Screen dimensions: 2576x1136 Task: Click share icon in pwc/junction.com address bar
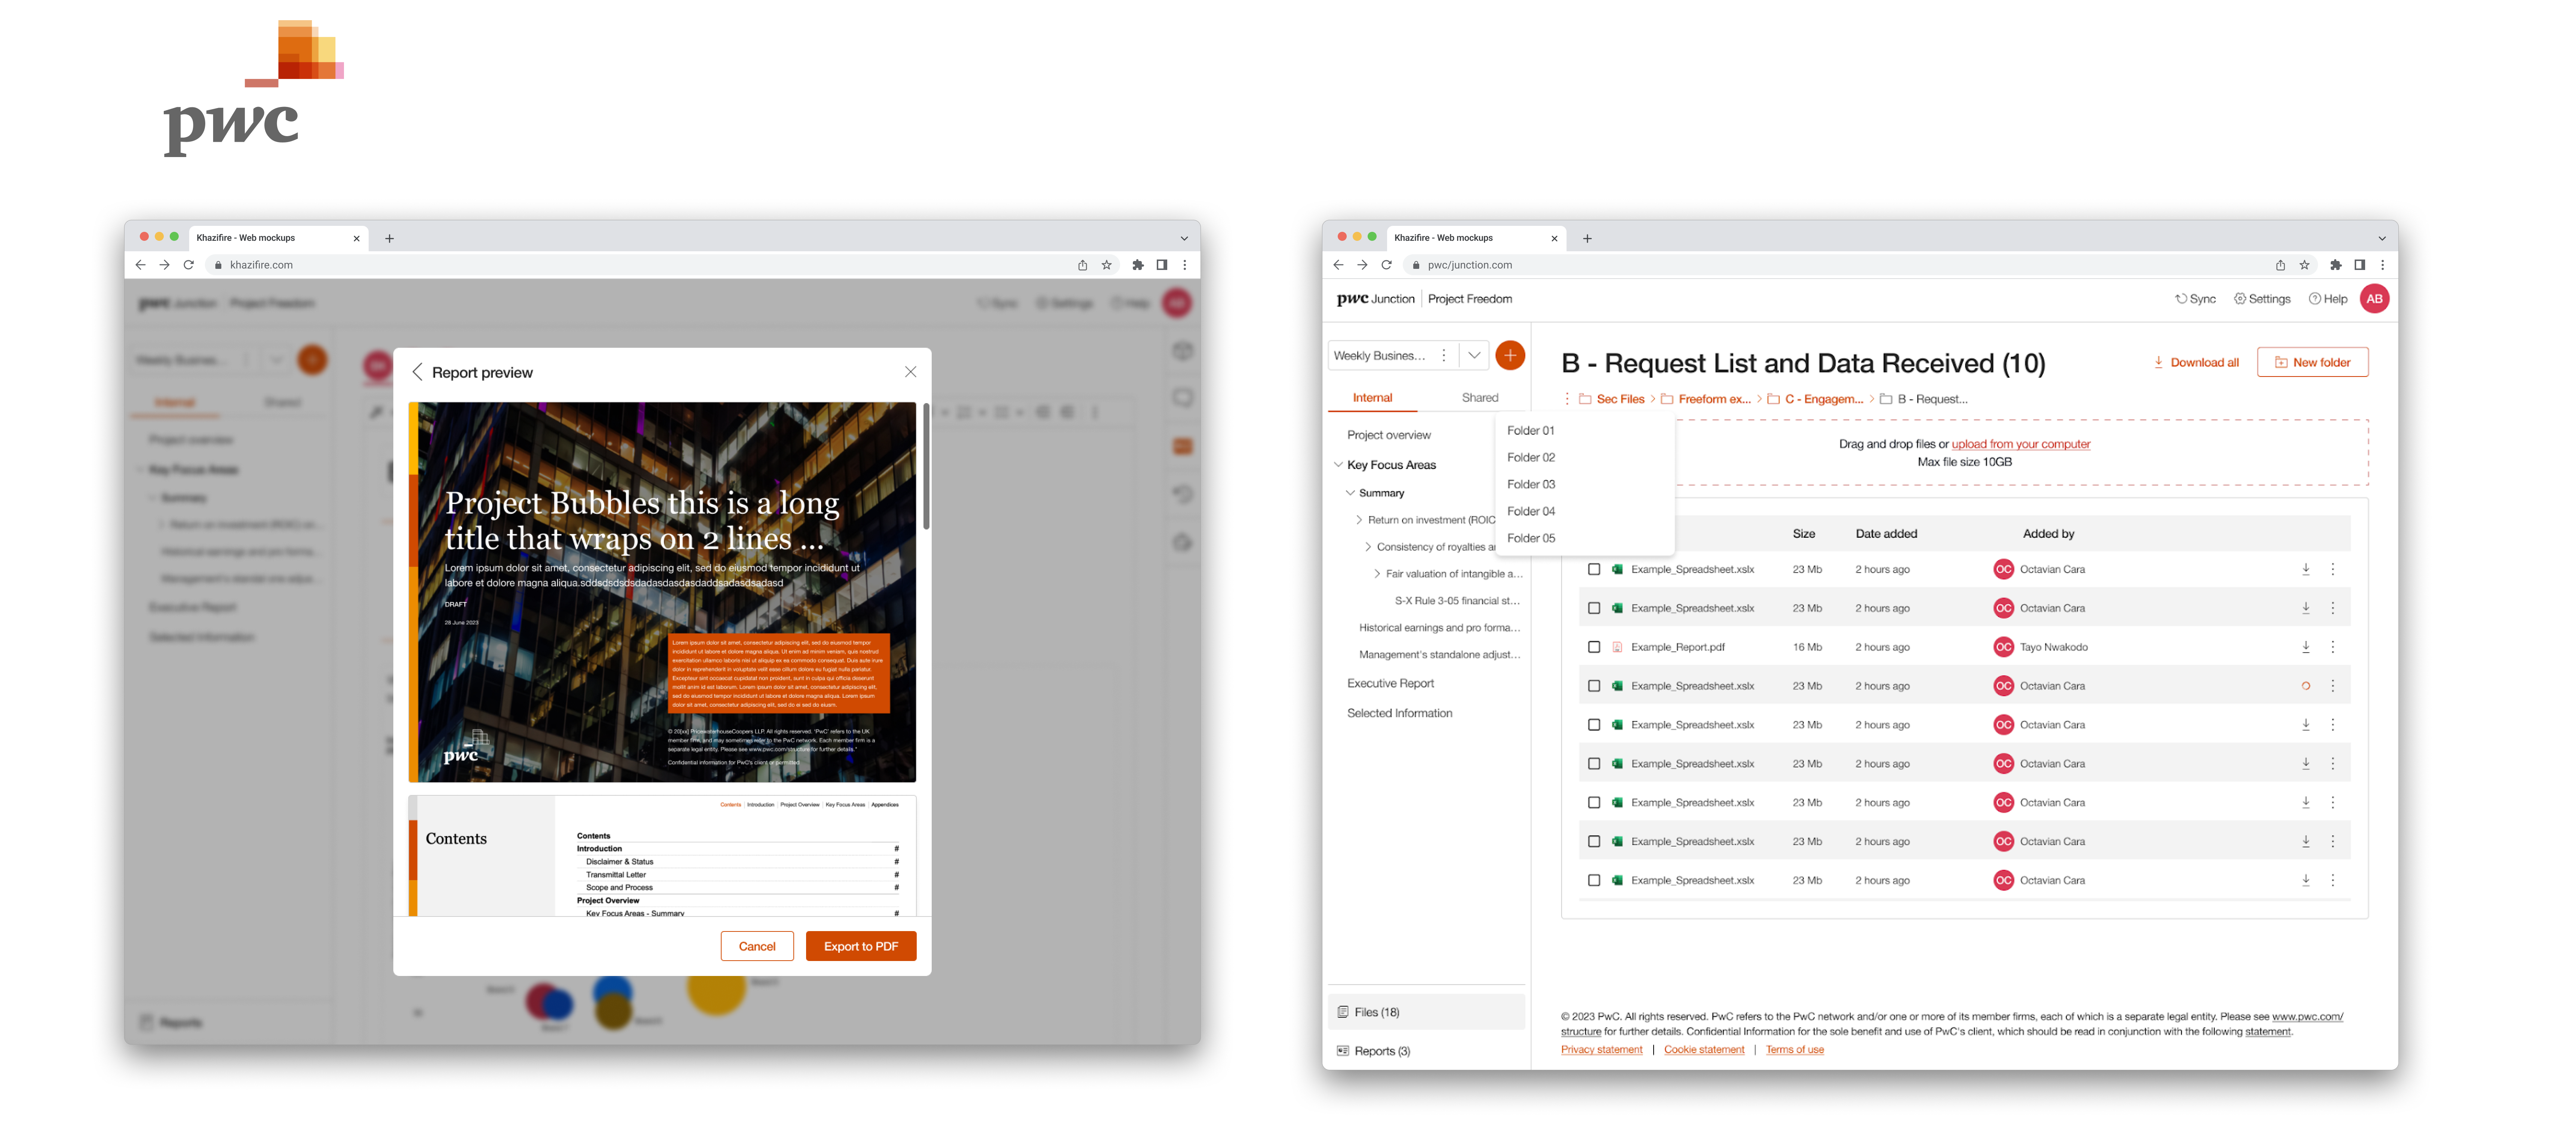pos(2280,265)
